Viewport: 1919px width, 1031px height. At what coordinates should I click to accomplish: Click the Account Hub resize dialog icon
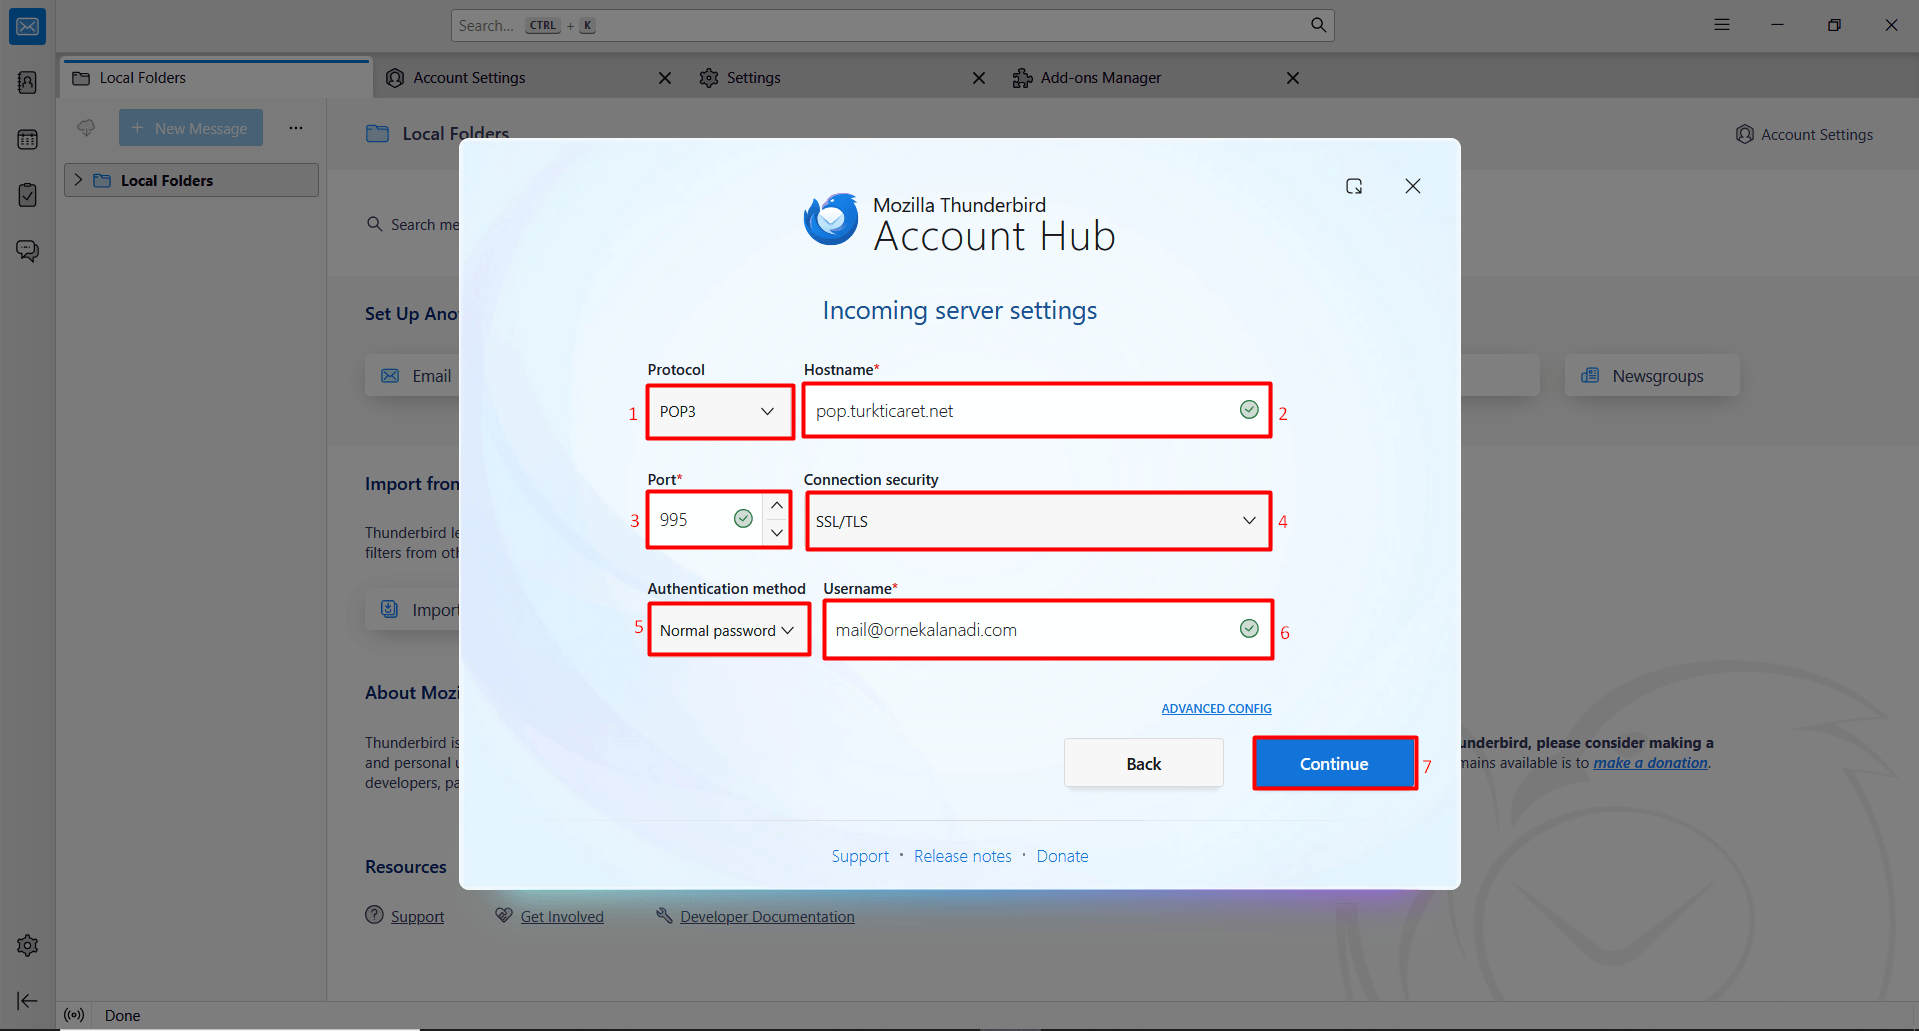pyautogui.click(x=1354, y=186)
